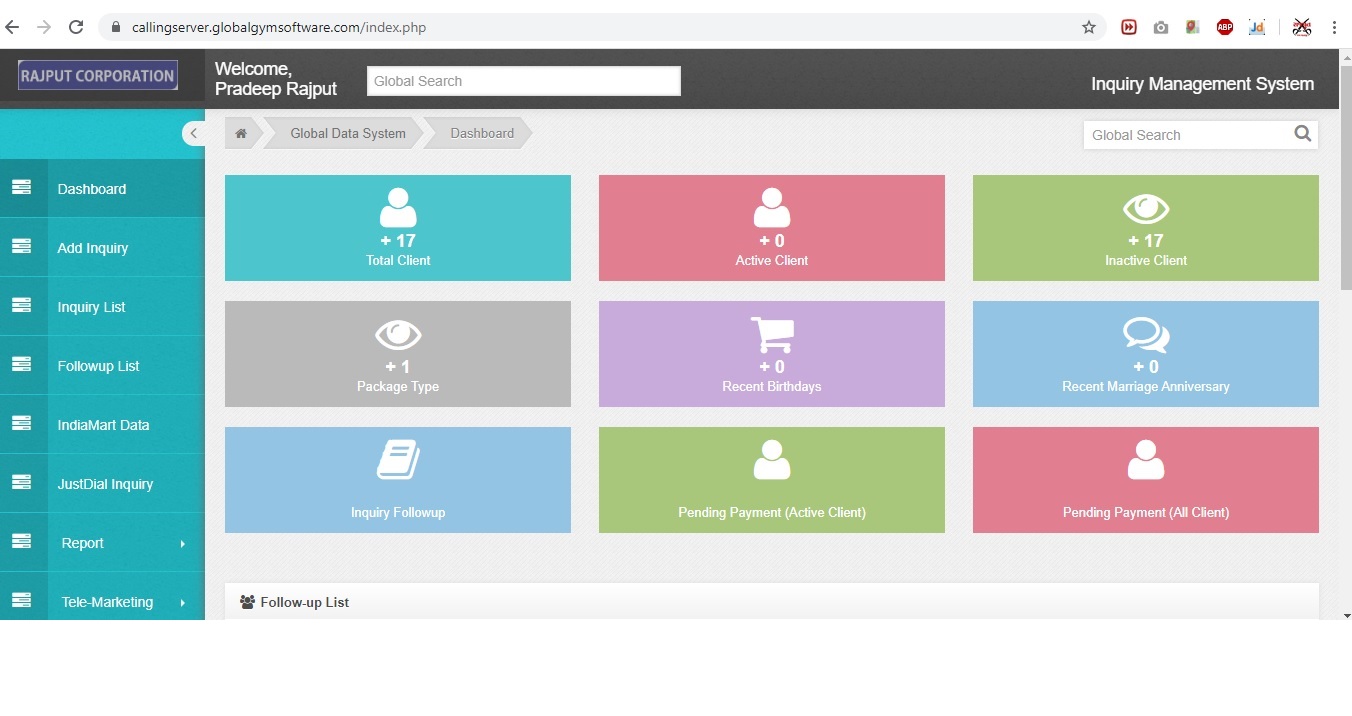The width and height of the screenshot is (1352, 716).
Task: Click the home icon in breadcrumb
Action: 241,134
